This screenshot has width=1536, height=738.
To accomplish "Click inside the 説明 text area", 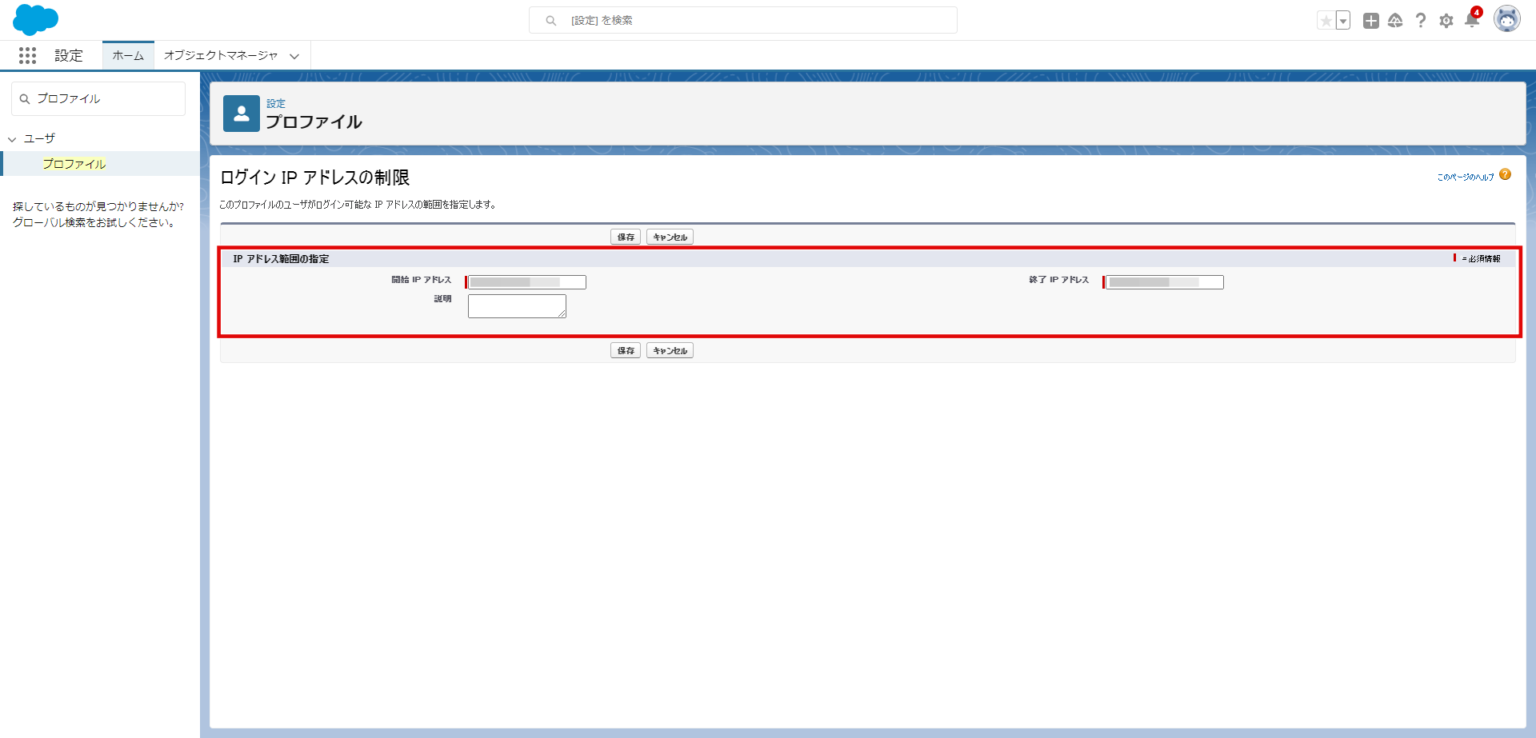I will 516,305.
